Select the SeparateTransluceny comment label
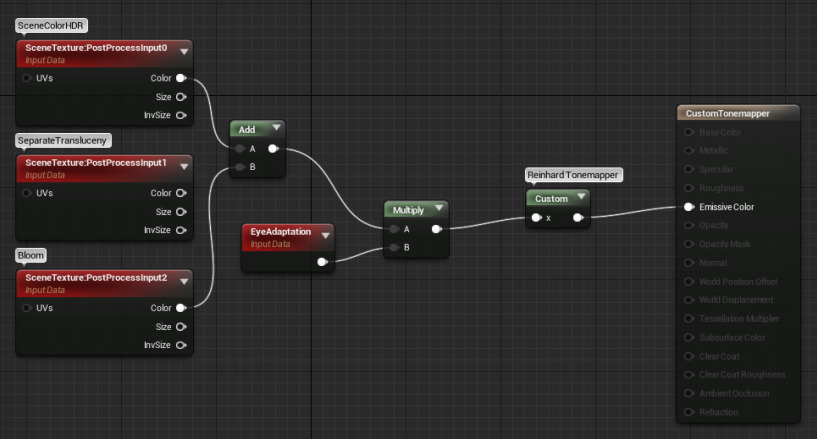The width and height of the screenshot is (818, 440). pos(62,140)
